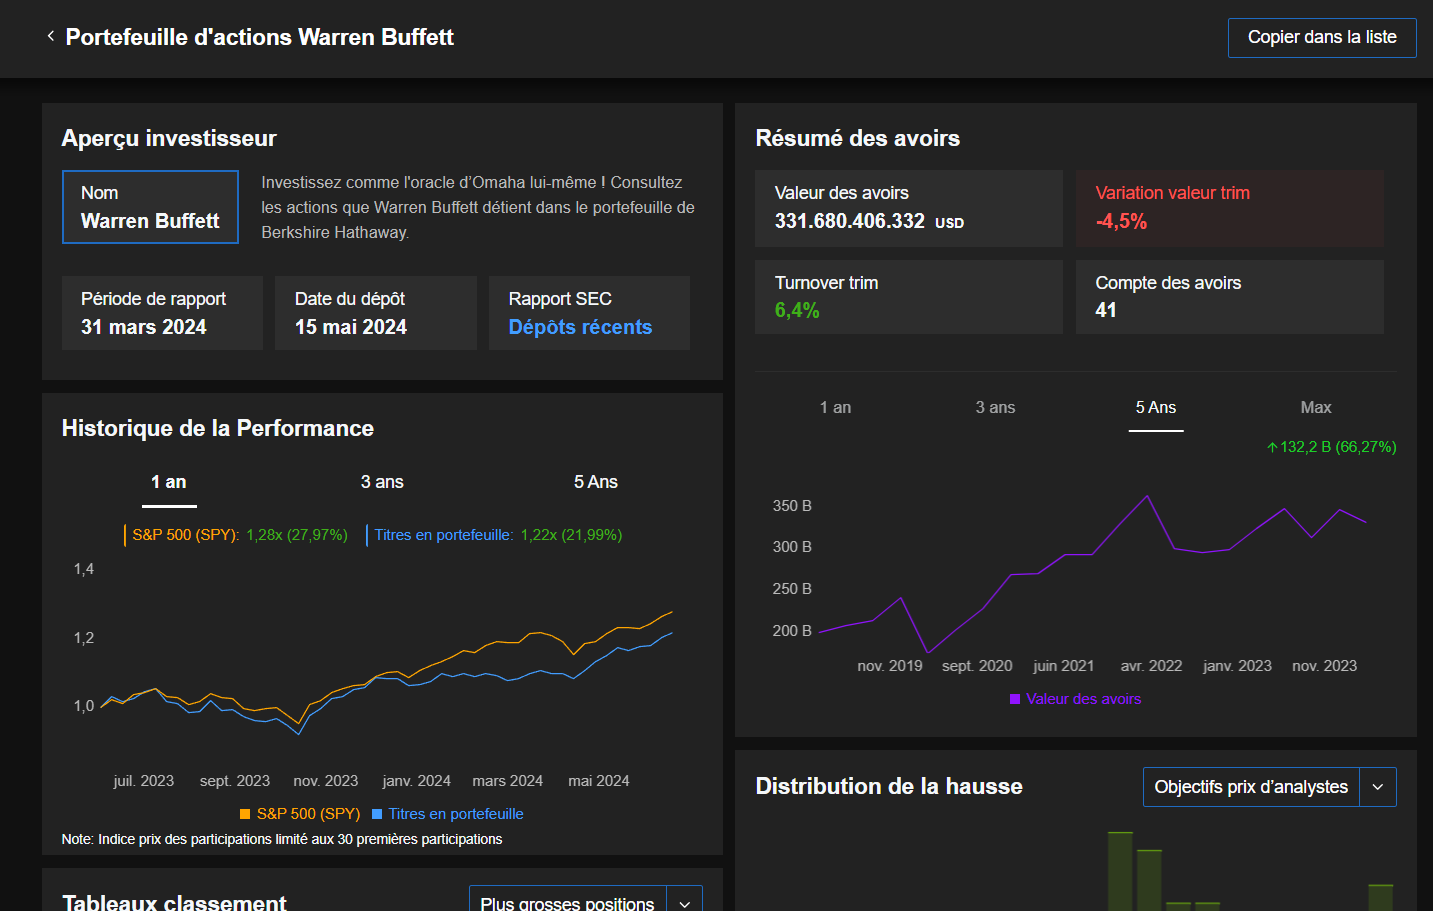Click the Compte des avoirs 41 card
This screenshot has height=911, width=1433.
pos(1230,297)
